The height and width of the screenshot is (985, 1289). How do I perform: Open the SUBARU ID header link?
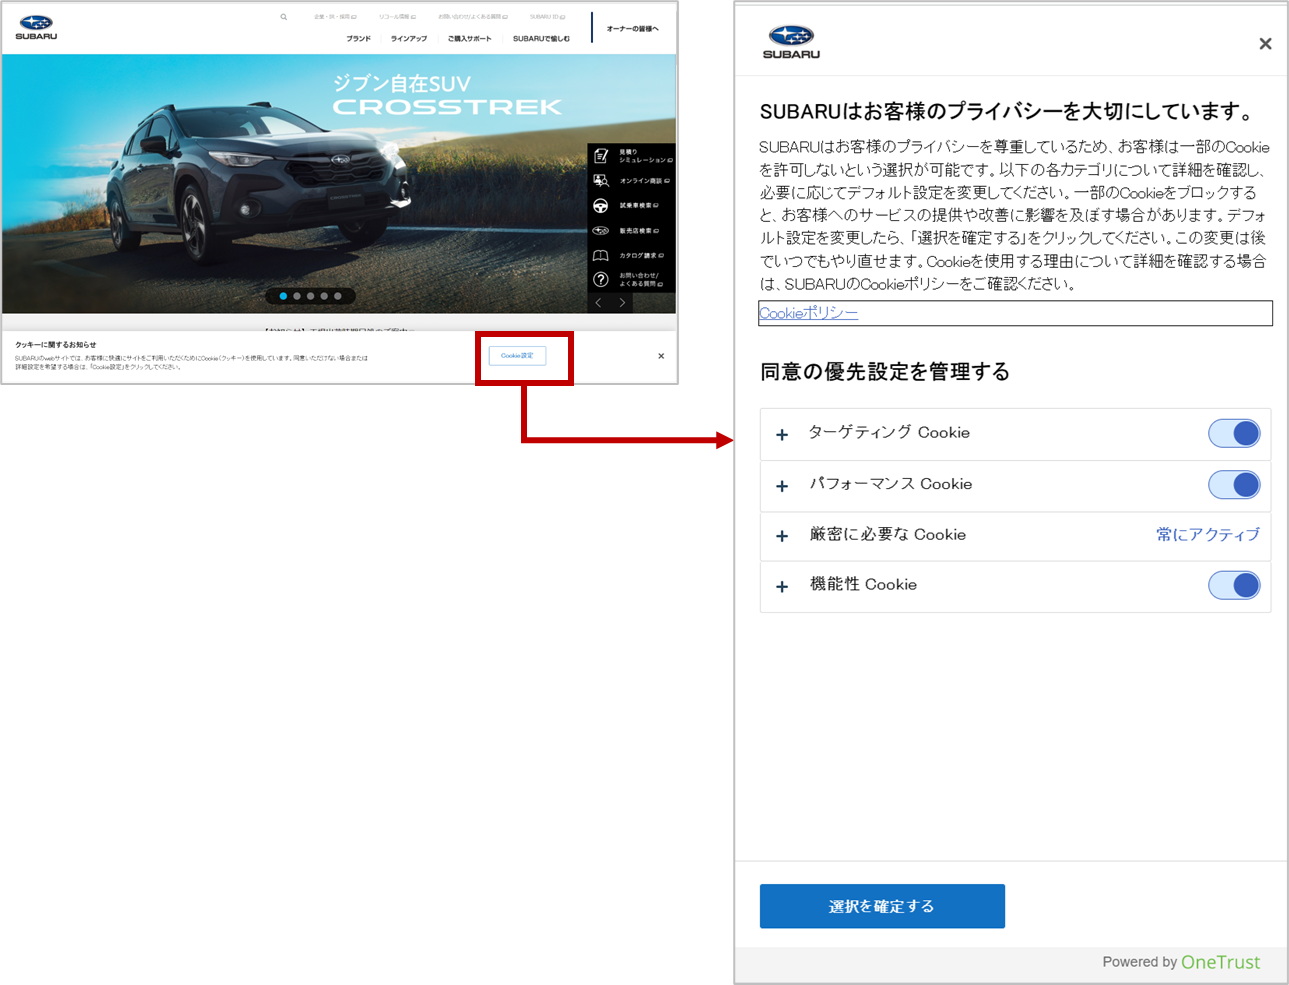547,17
